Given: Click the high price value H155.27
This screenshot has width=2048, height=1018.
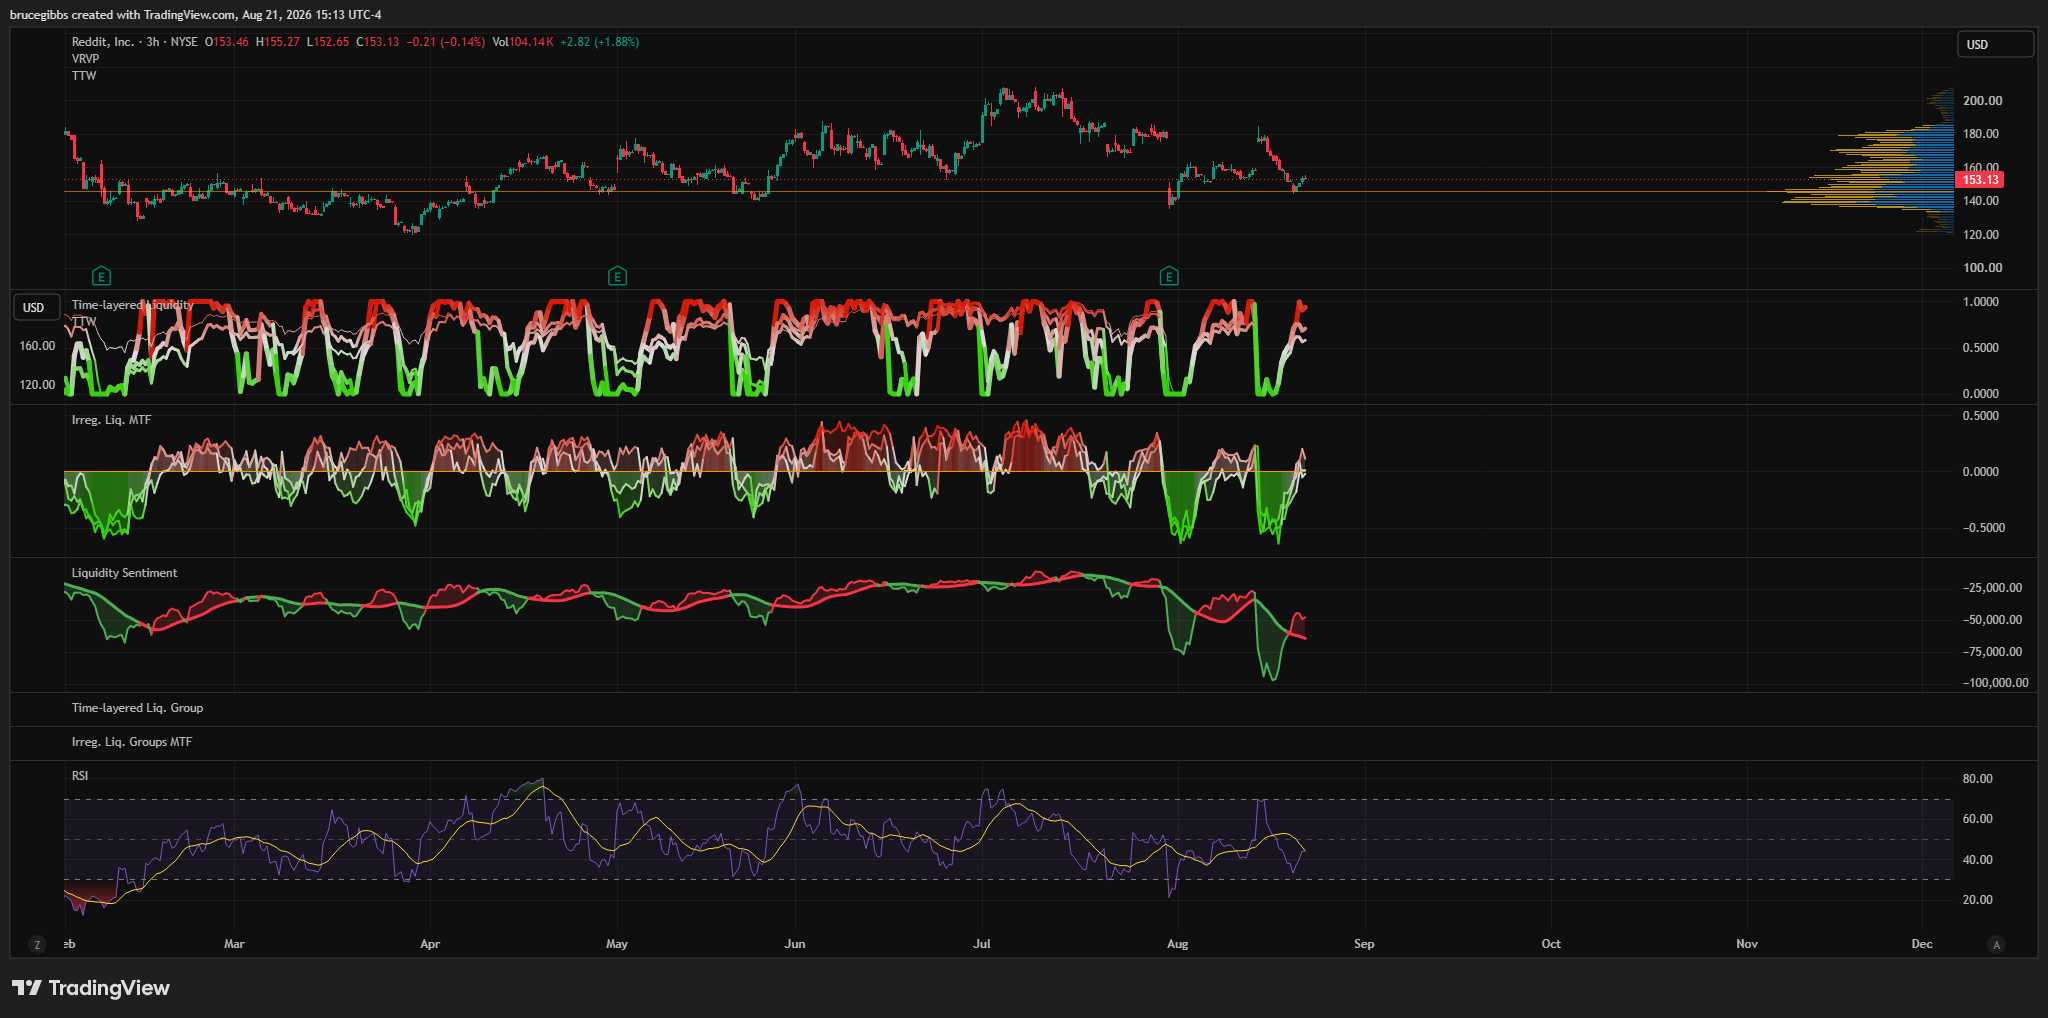Looking at the screenshot, I should click(278, 42).
